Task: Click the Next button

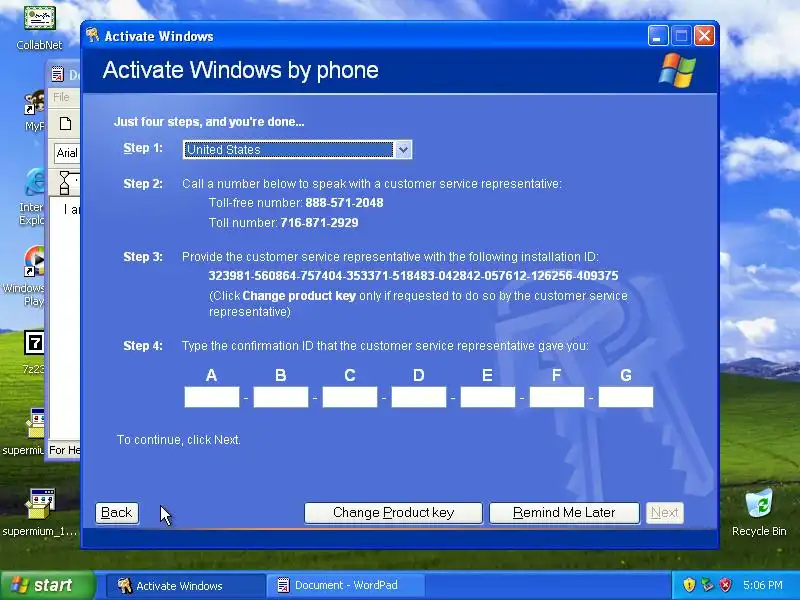Action: click(665, 513)
